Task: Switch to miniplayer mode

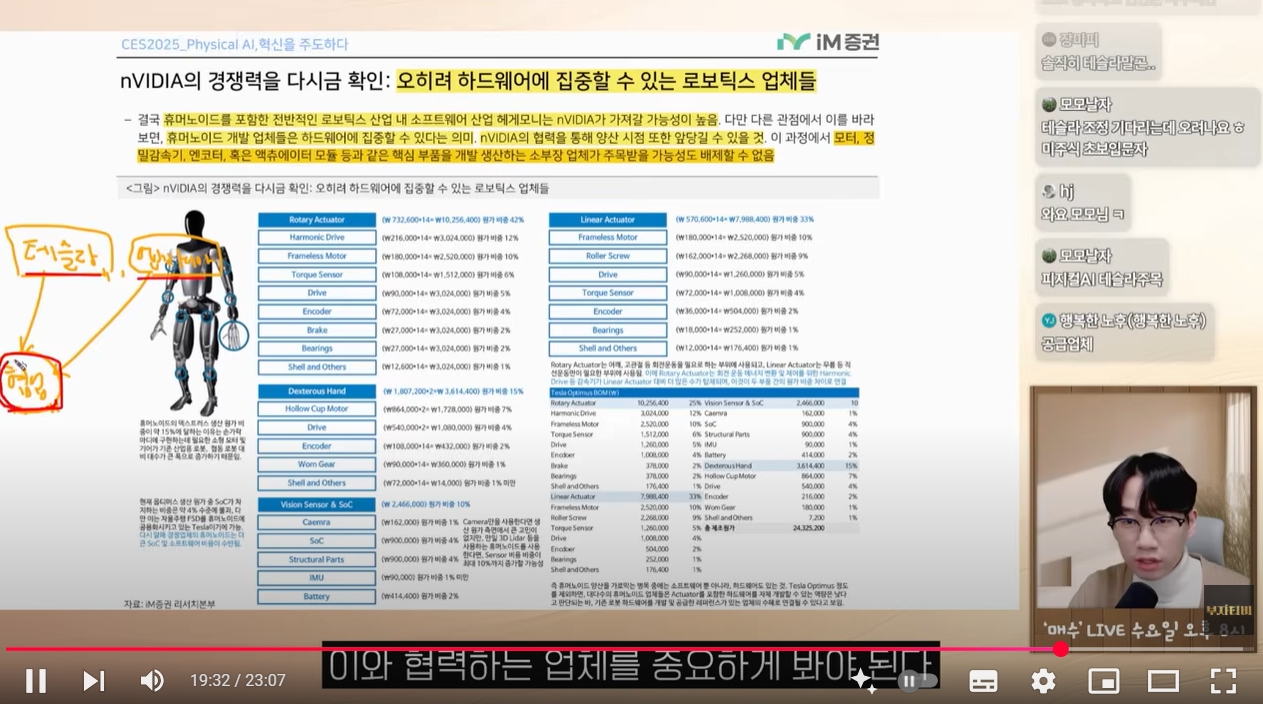Action: click(x=1103, y=681)
